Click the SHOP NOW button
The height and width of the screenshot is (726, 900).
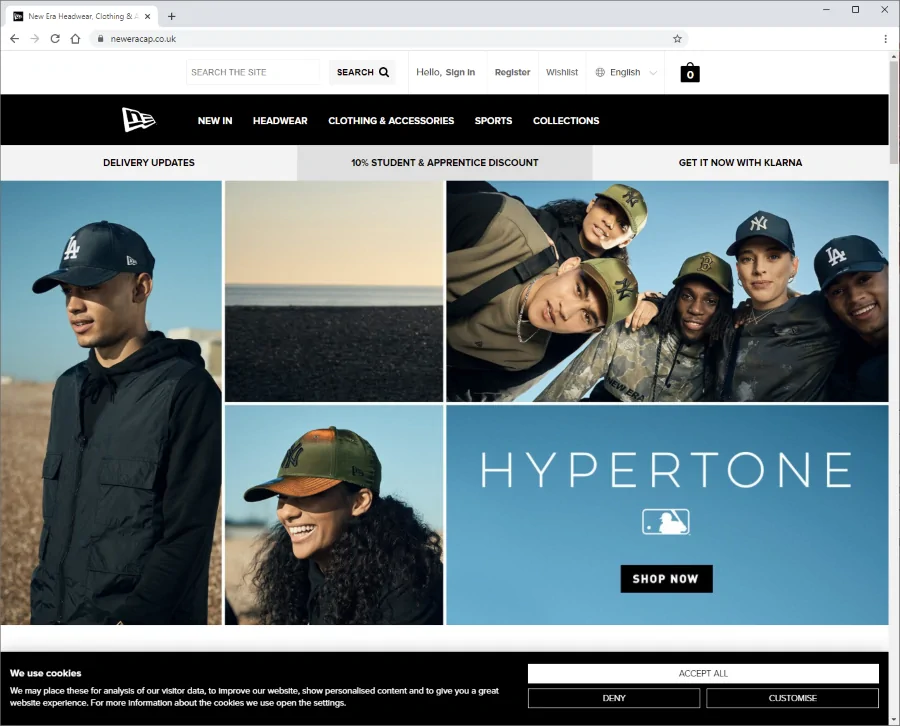point(666,579)
